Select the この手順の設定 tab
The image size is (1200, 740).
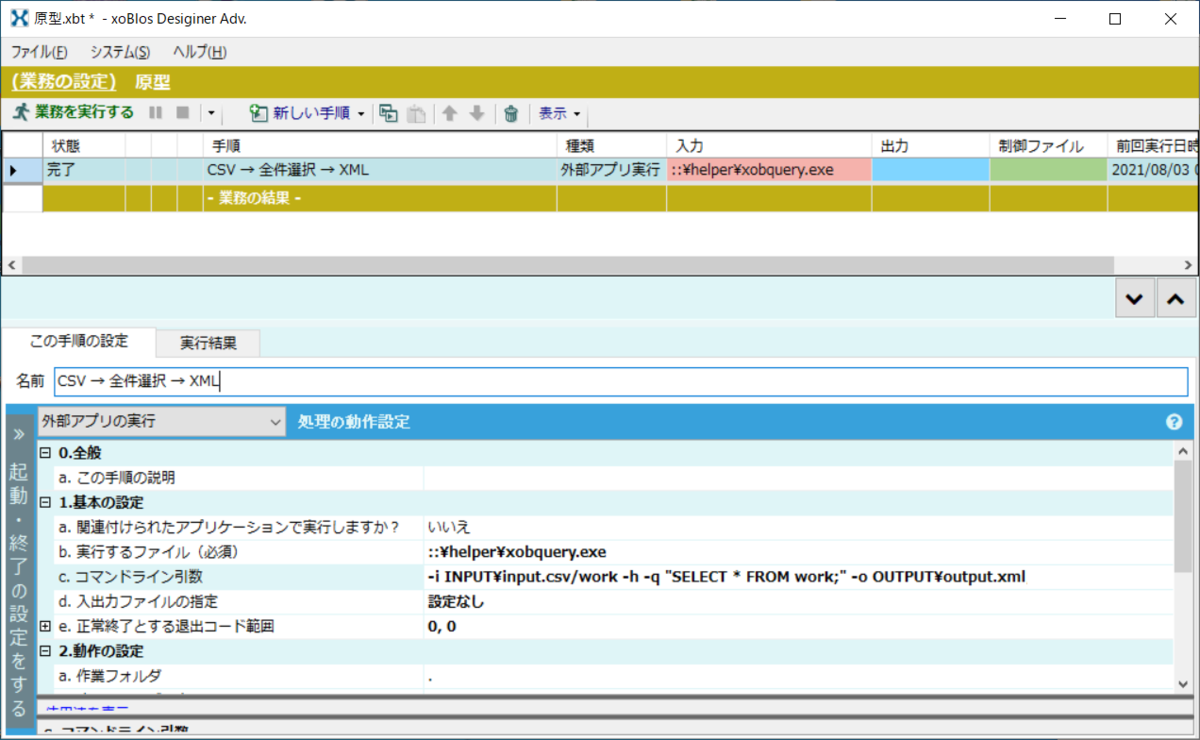[x=79, y=341]
